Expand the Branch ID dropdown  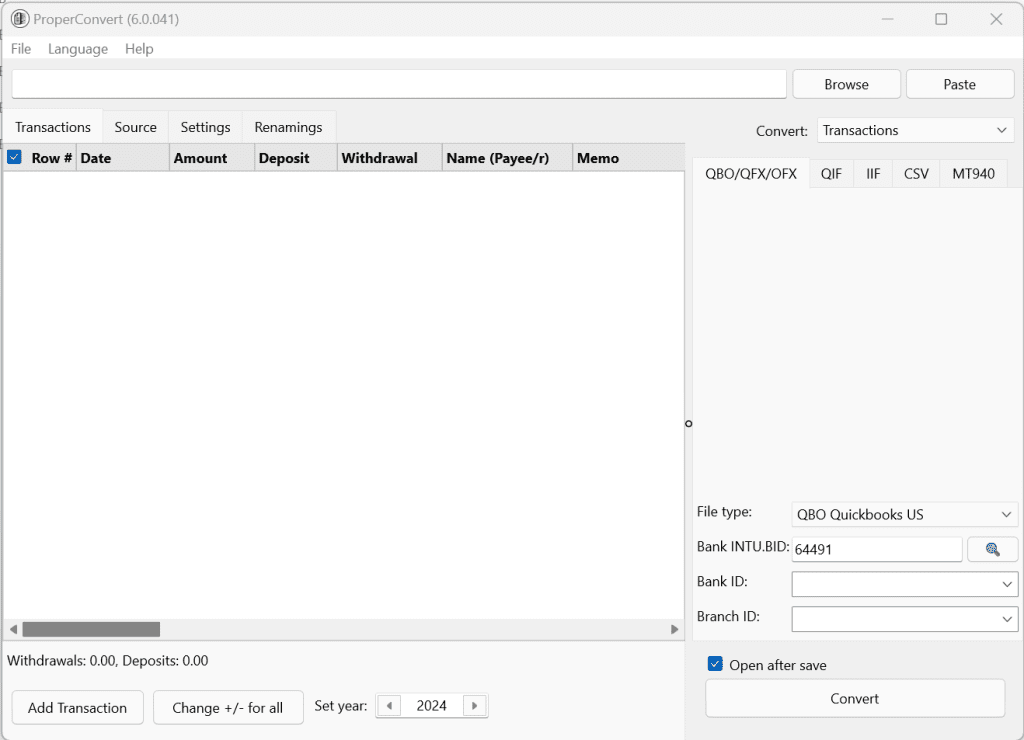click(904, 620)
